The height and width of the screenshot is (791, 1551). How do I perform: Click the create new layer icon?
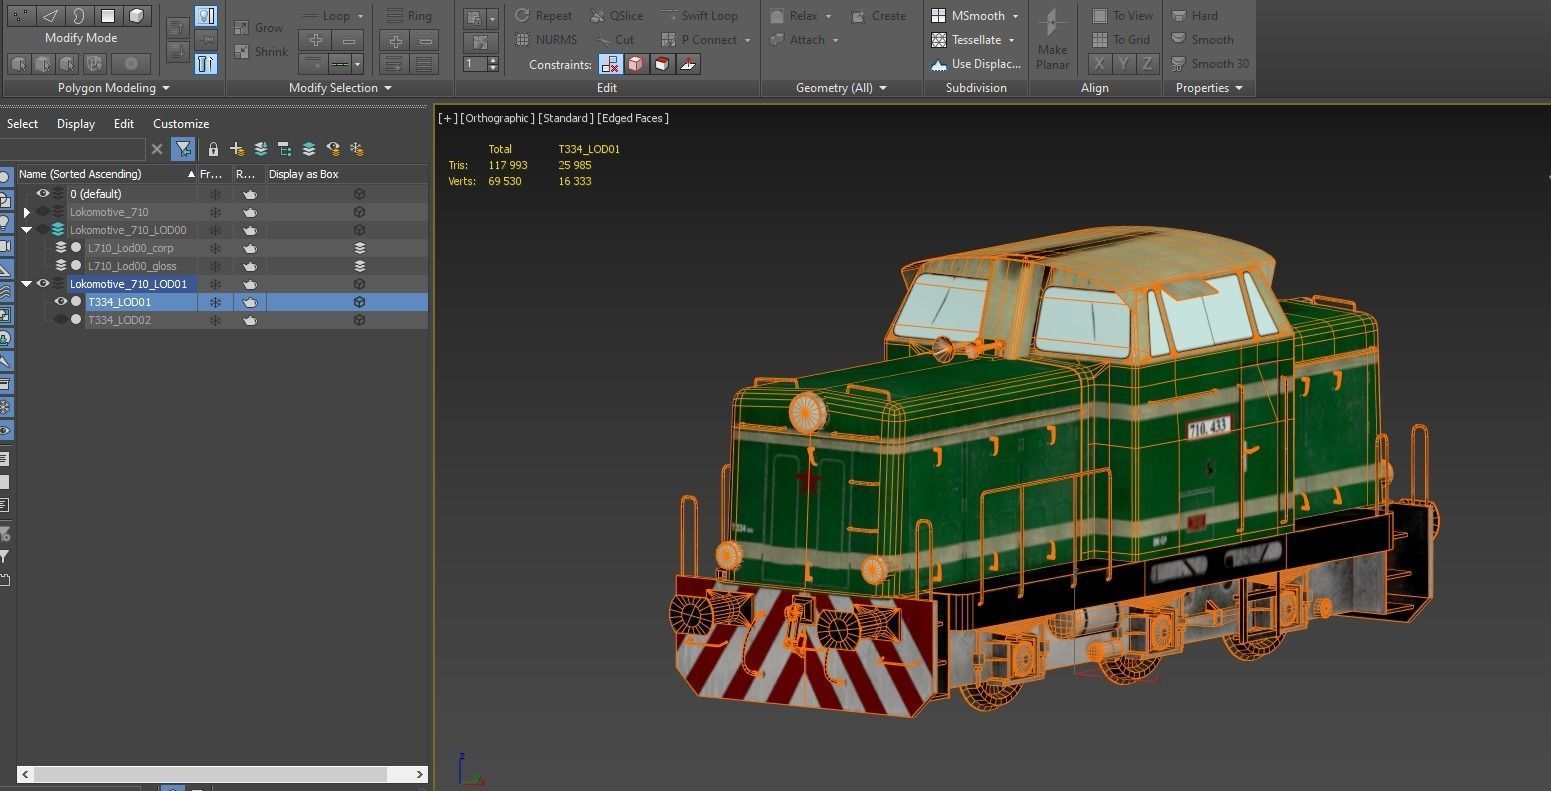coord(237,149)
